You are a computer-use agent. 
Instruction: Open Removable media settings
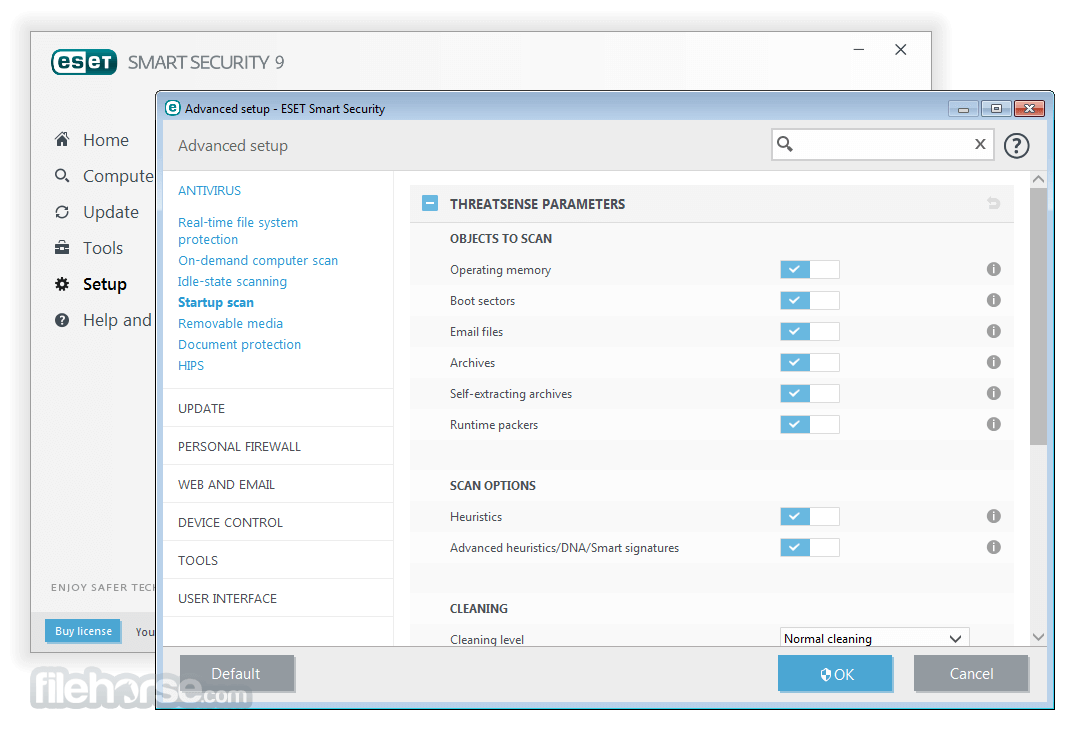tap(230, 324)
